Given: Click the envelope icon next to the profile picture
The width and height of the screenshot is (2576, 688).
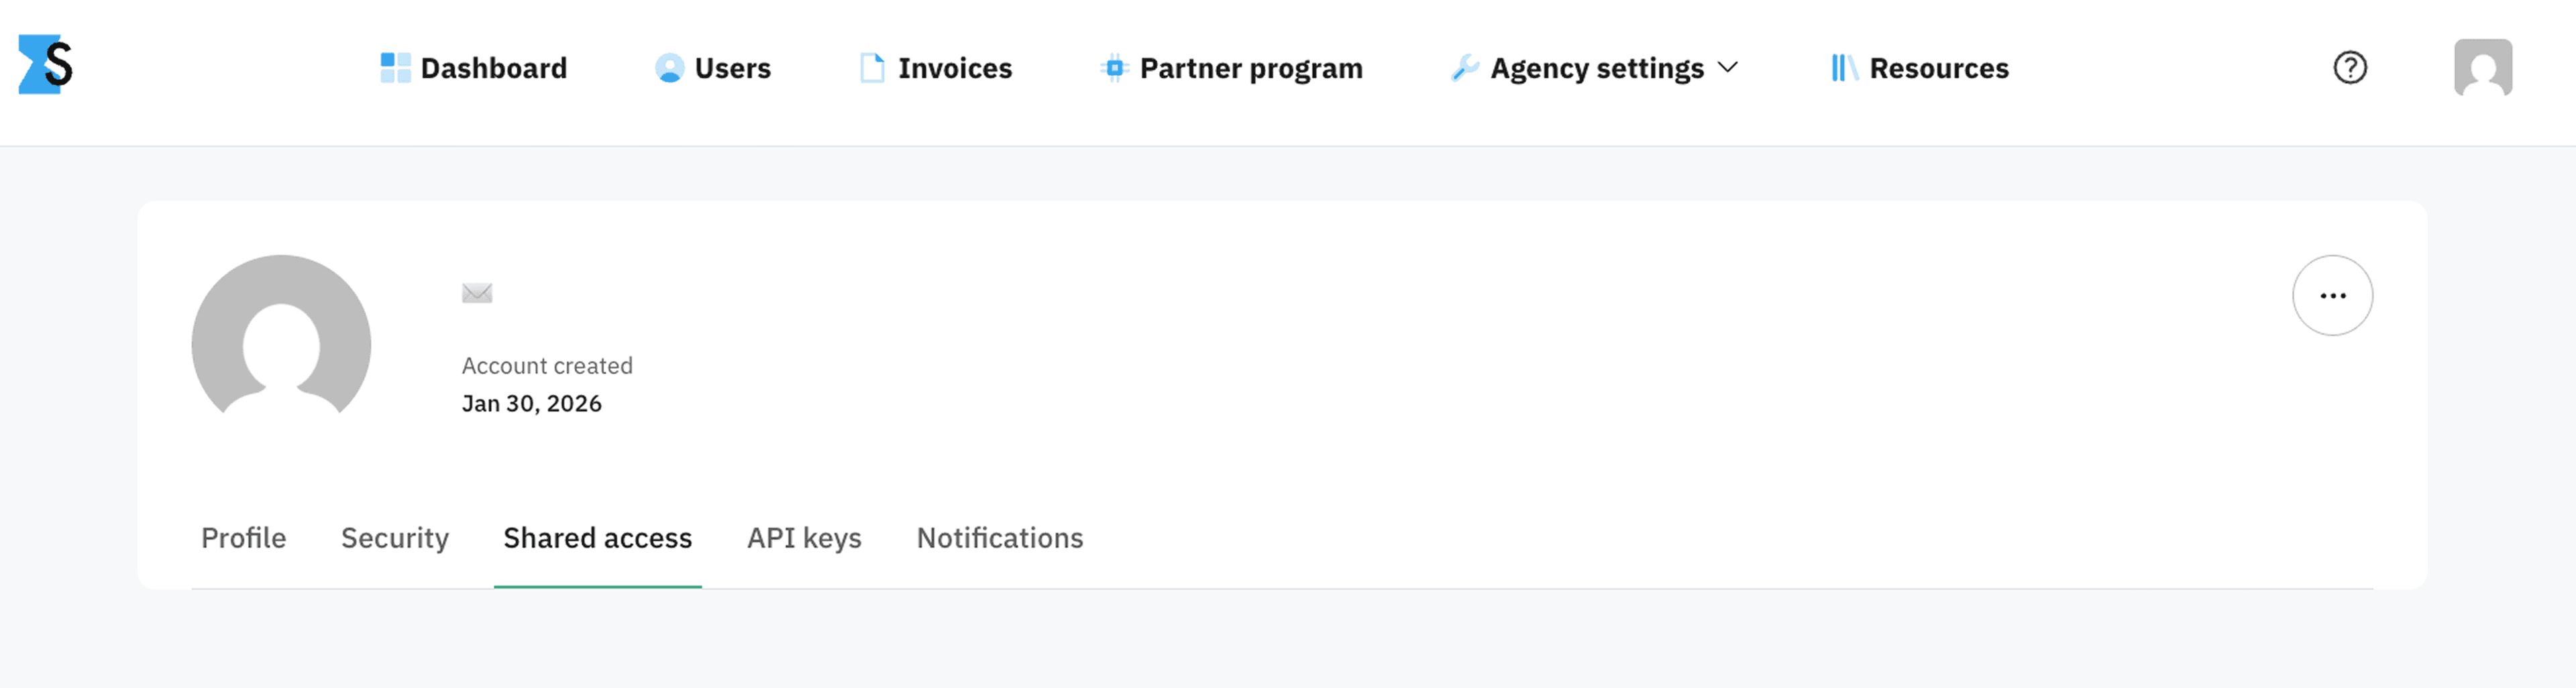Looking at the screenshot, I should (x=476, y=292).
